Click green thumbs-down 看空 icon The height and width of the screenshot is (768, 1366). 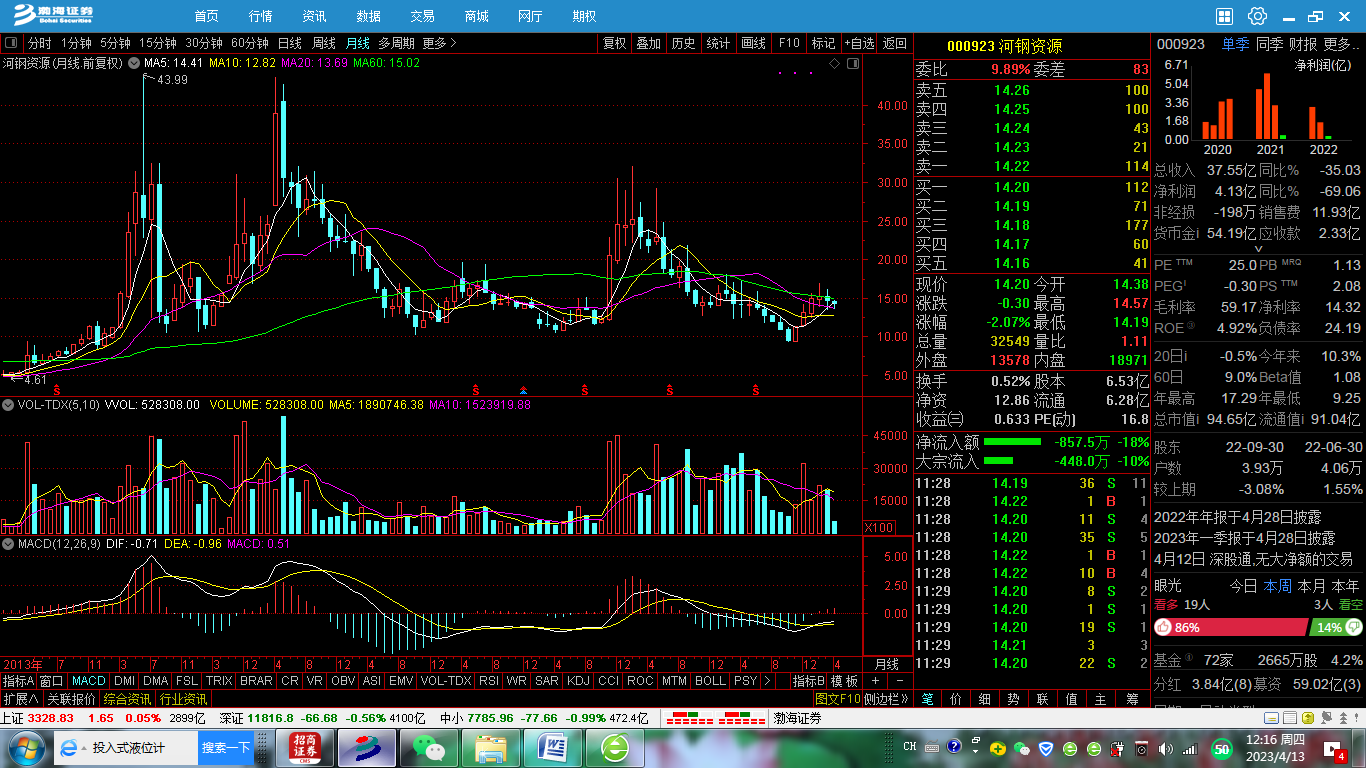tap(1354, 627)
